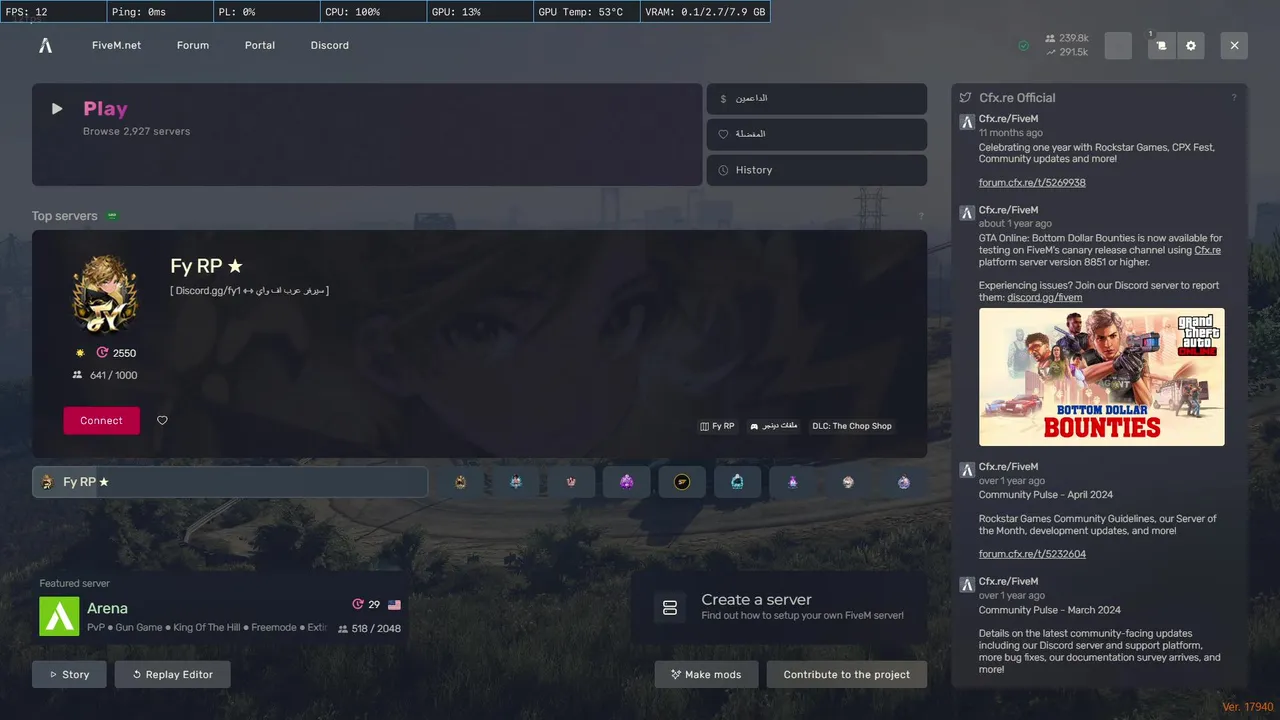The width and height of the screenshot is (1280, 720).
Task: Click the Fy RP server logo image
Action: [104, 293]
